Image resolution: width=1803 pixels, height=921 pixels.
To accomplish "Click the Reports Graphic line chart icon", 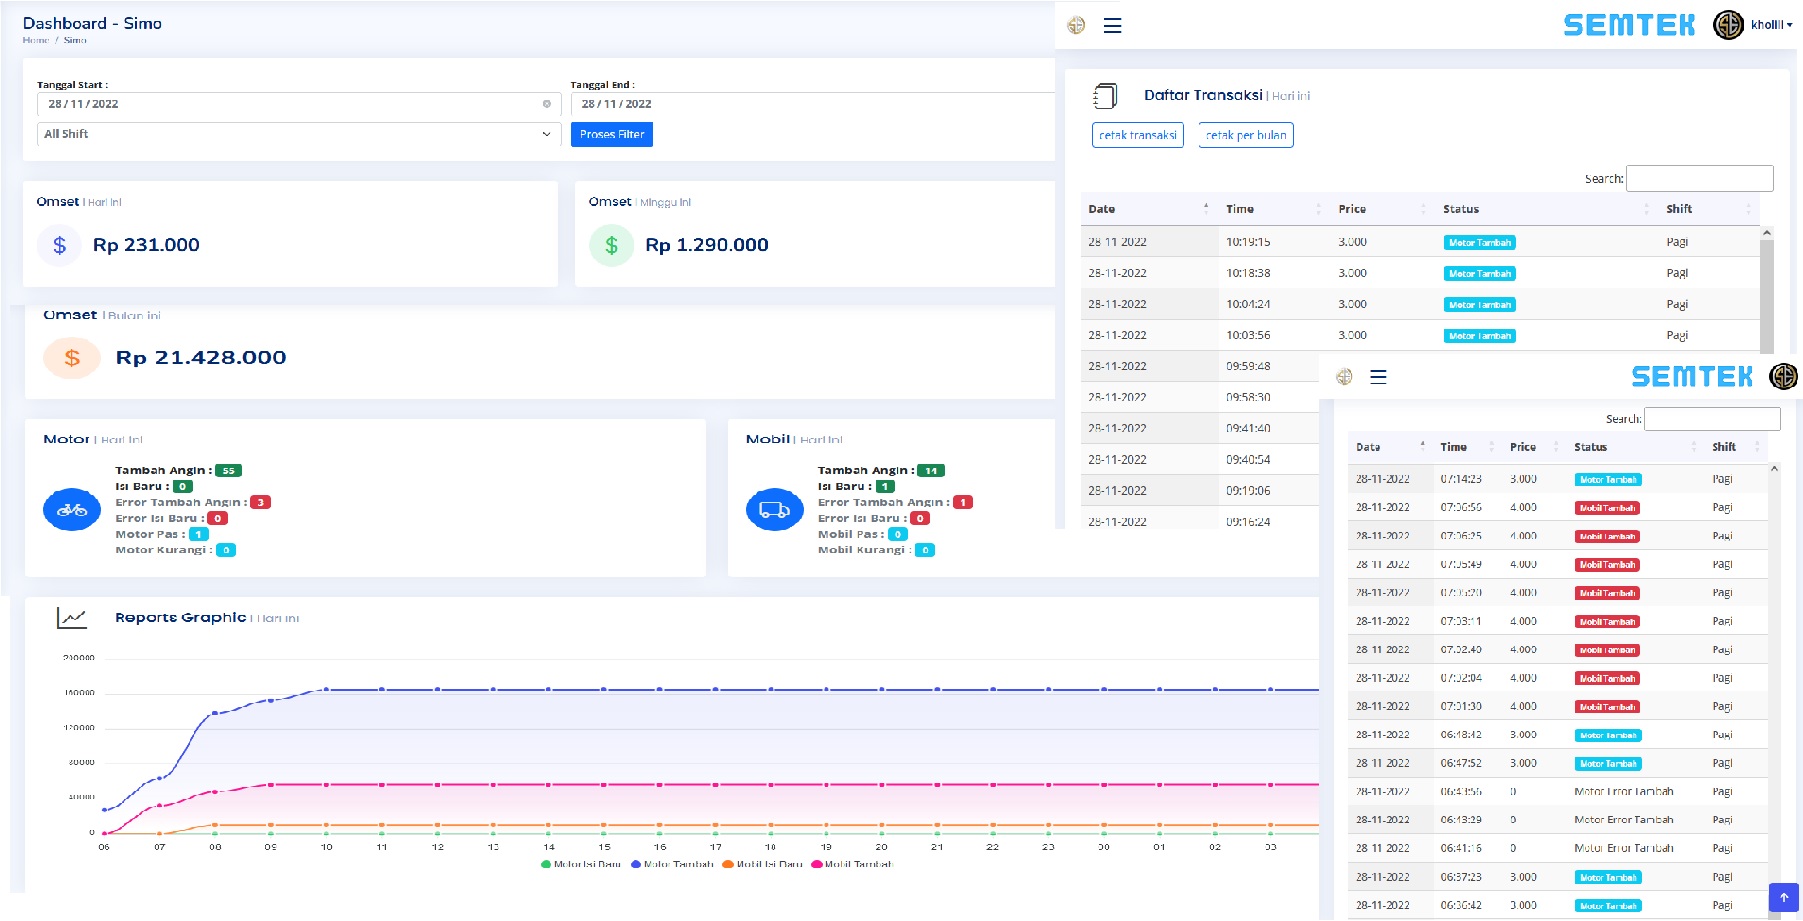I will 72,618.
